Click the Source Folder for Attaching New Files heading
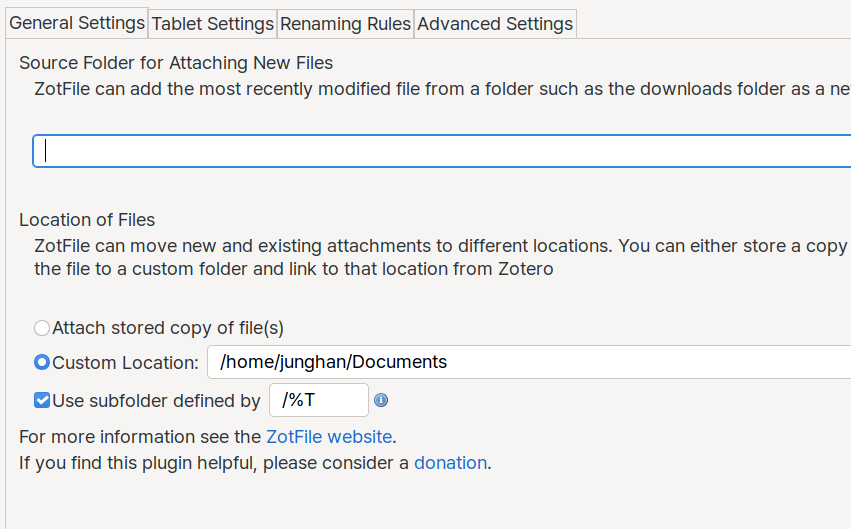Image resolution: width=851 pixels, height=529 pixels. pos(176,63)
